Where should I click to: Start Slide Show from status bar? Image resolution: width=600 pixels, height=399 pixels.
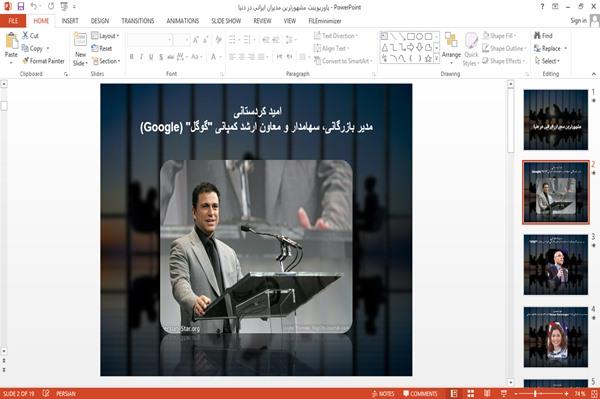point(504,394)
